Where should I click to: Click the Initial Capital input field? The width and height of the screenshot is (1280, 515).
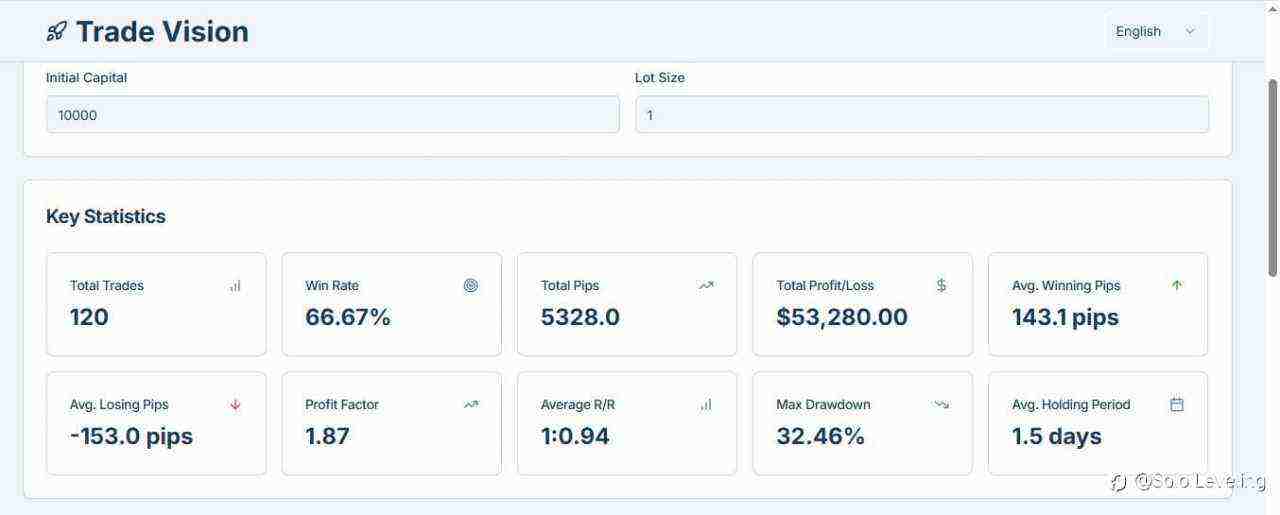pyautogui.click(x=333, y=115)
